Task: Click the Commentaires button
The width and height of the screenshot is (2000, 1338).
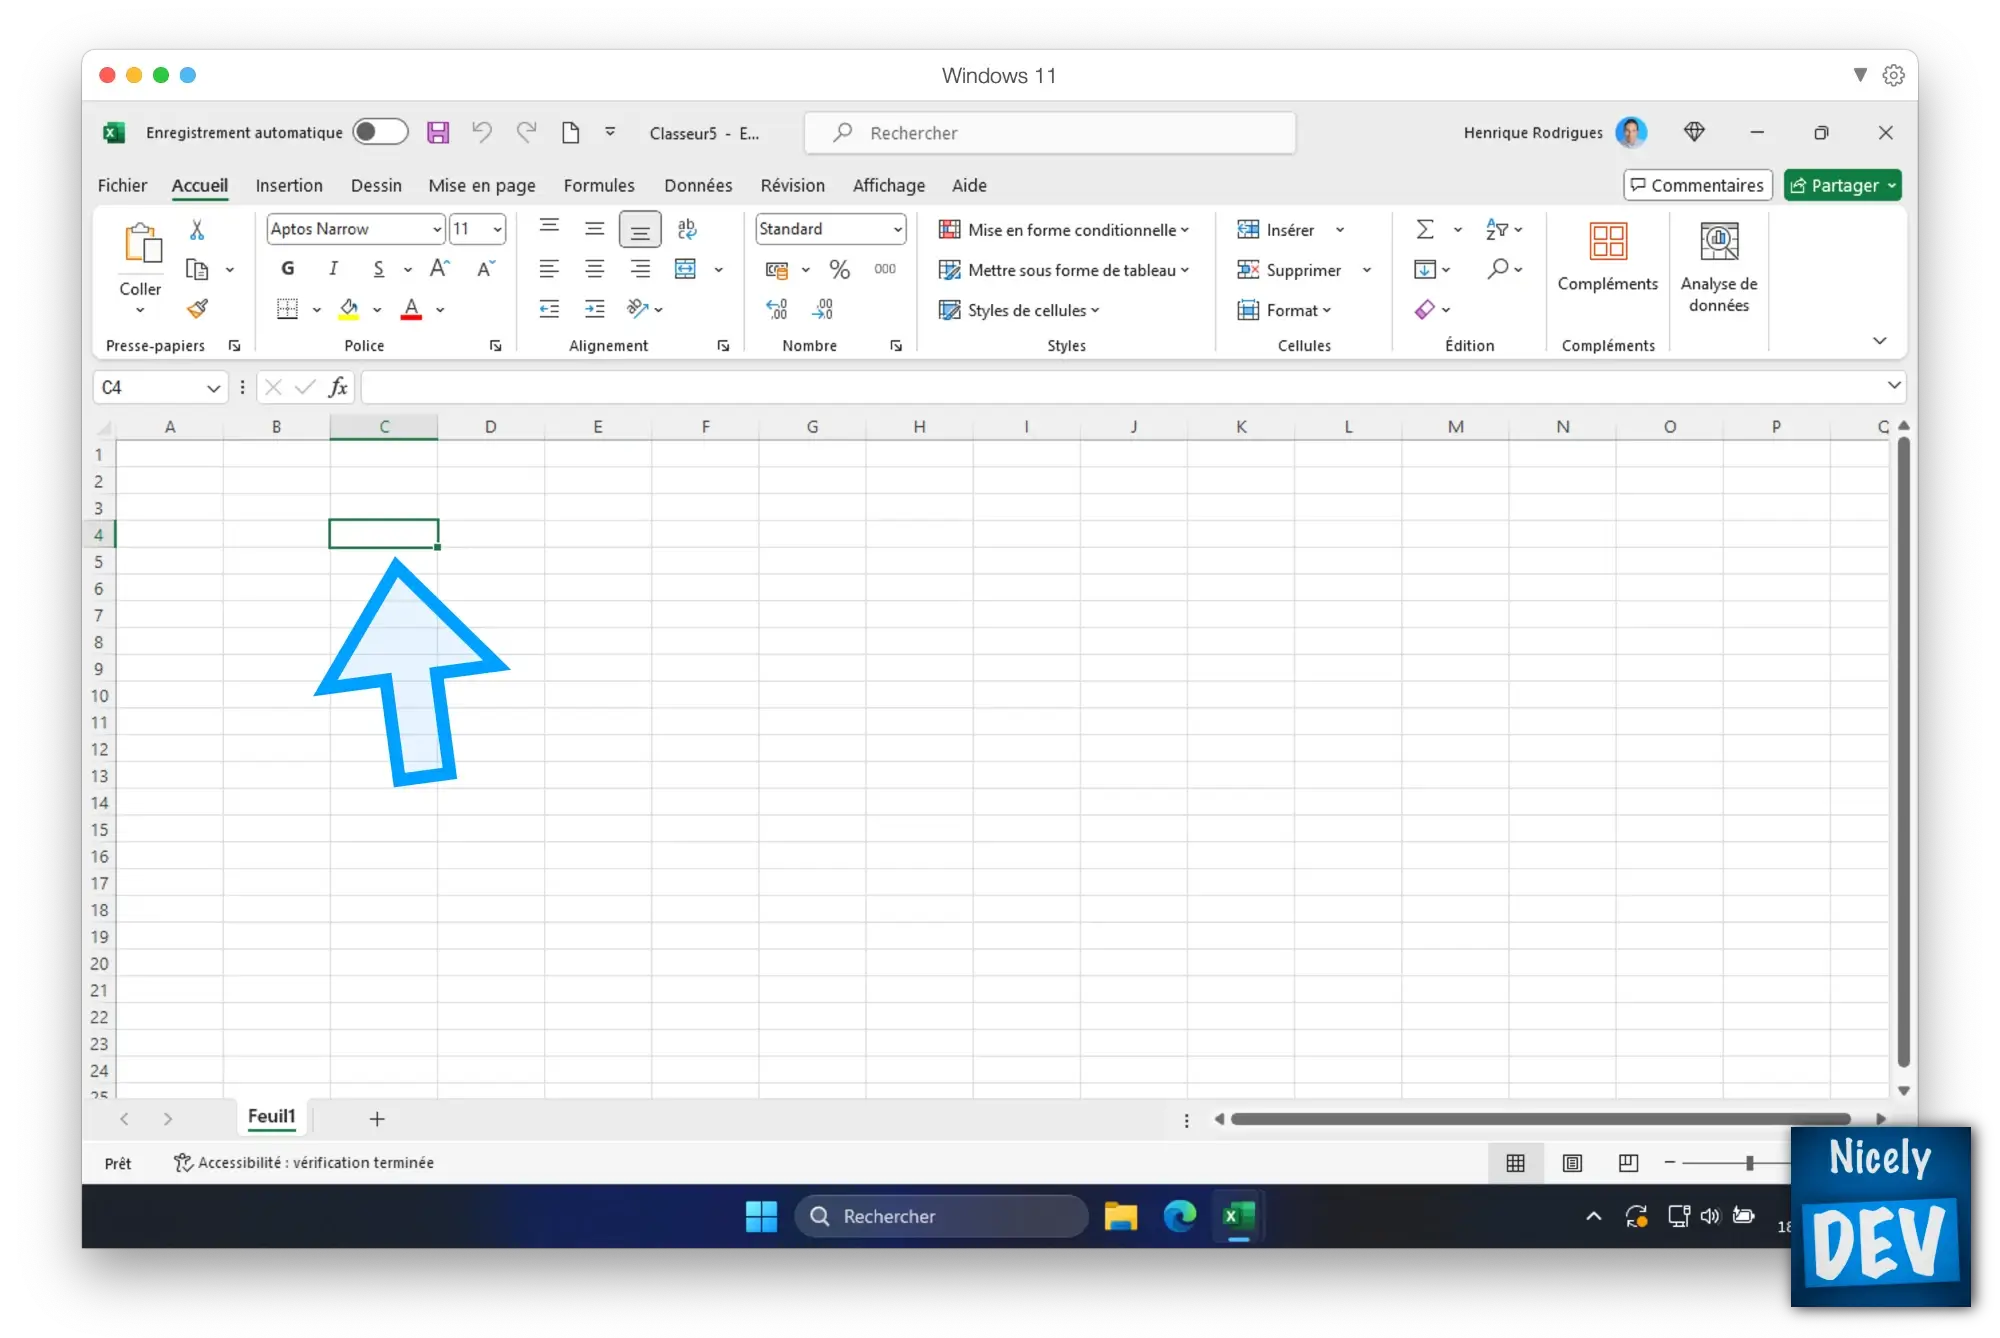Action: [1698, 185]
